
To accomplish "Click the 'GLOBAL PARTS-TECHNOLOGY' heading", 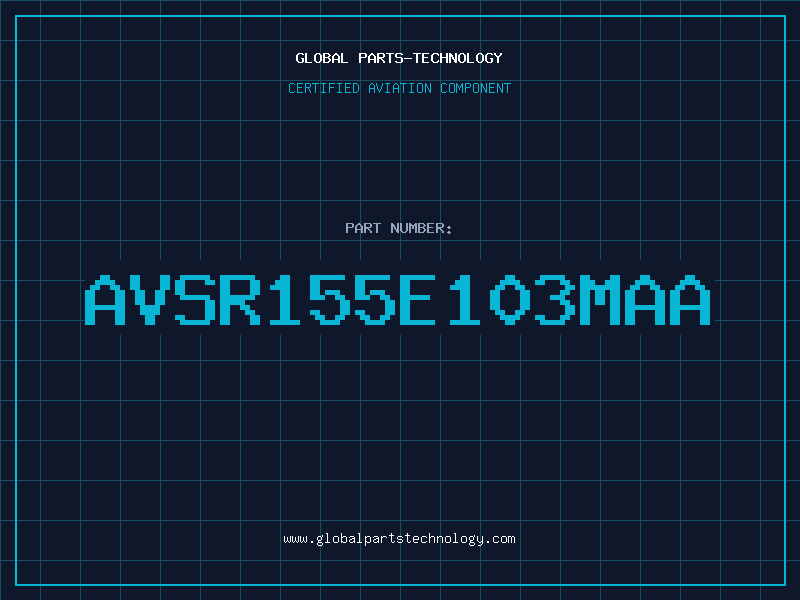I will tap(399, 58).
